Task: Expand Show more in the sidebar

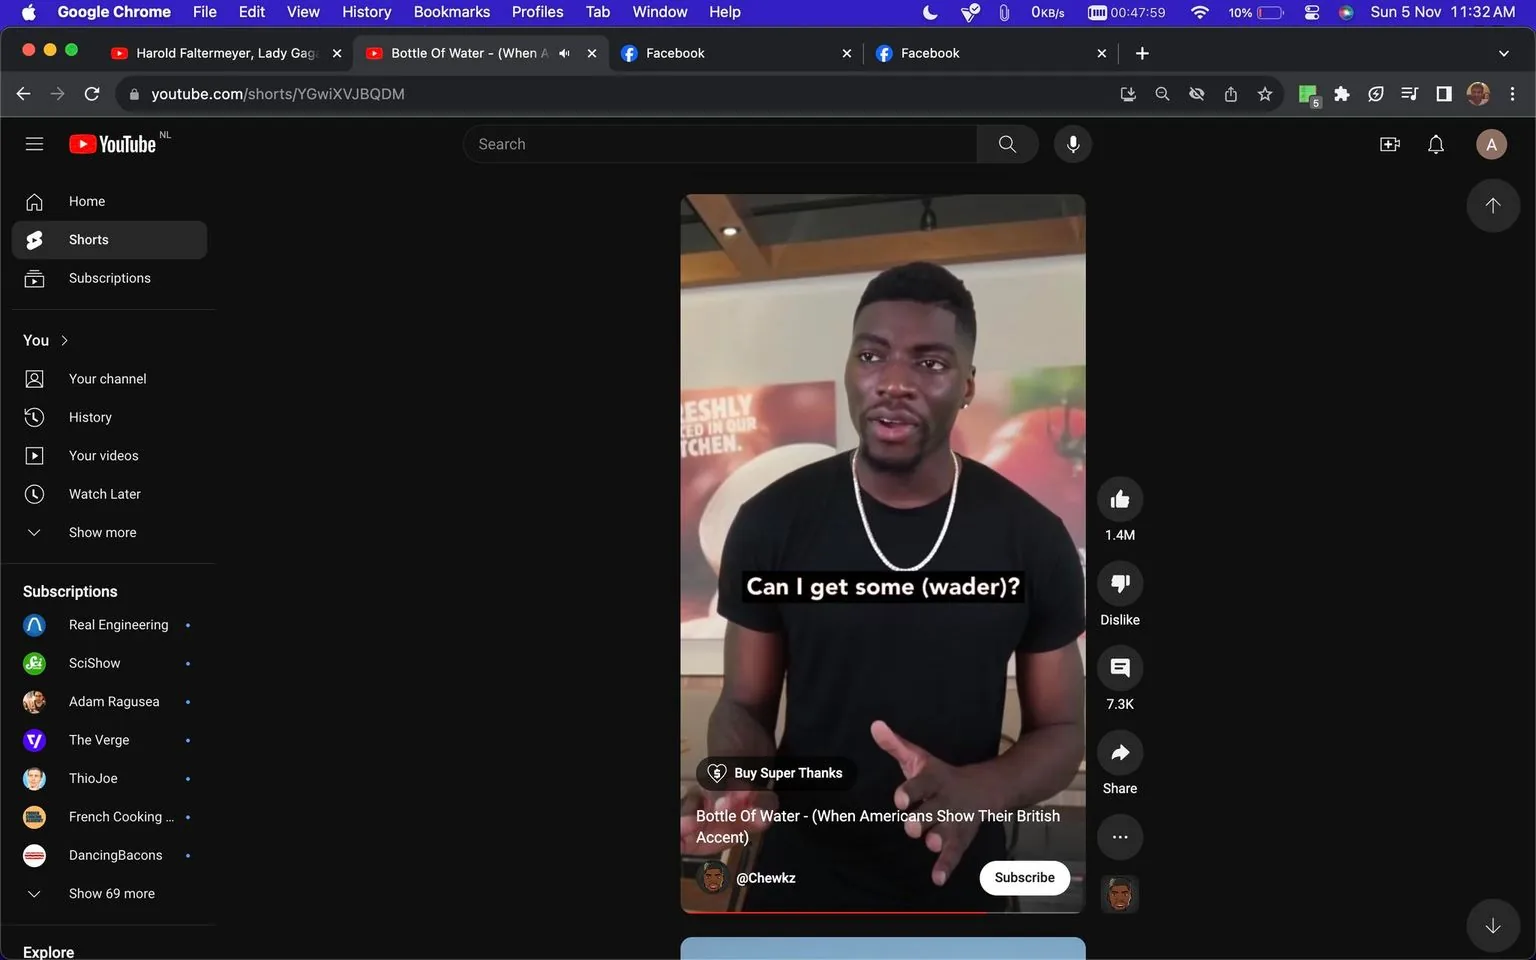Action: point(101,532)
